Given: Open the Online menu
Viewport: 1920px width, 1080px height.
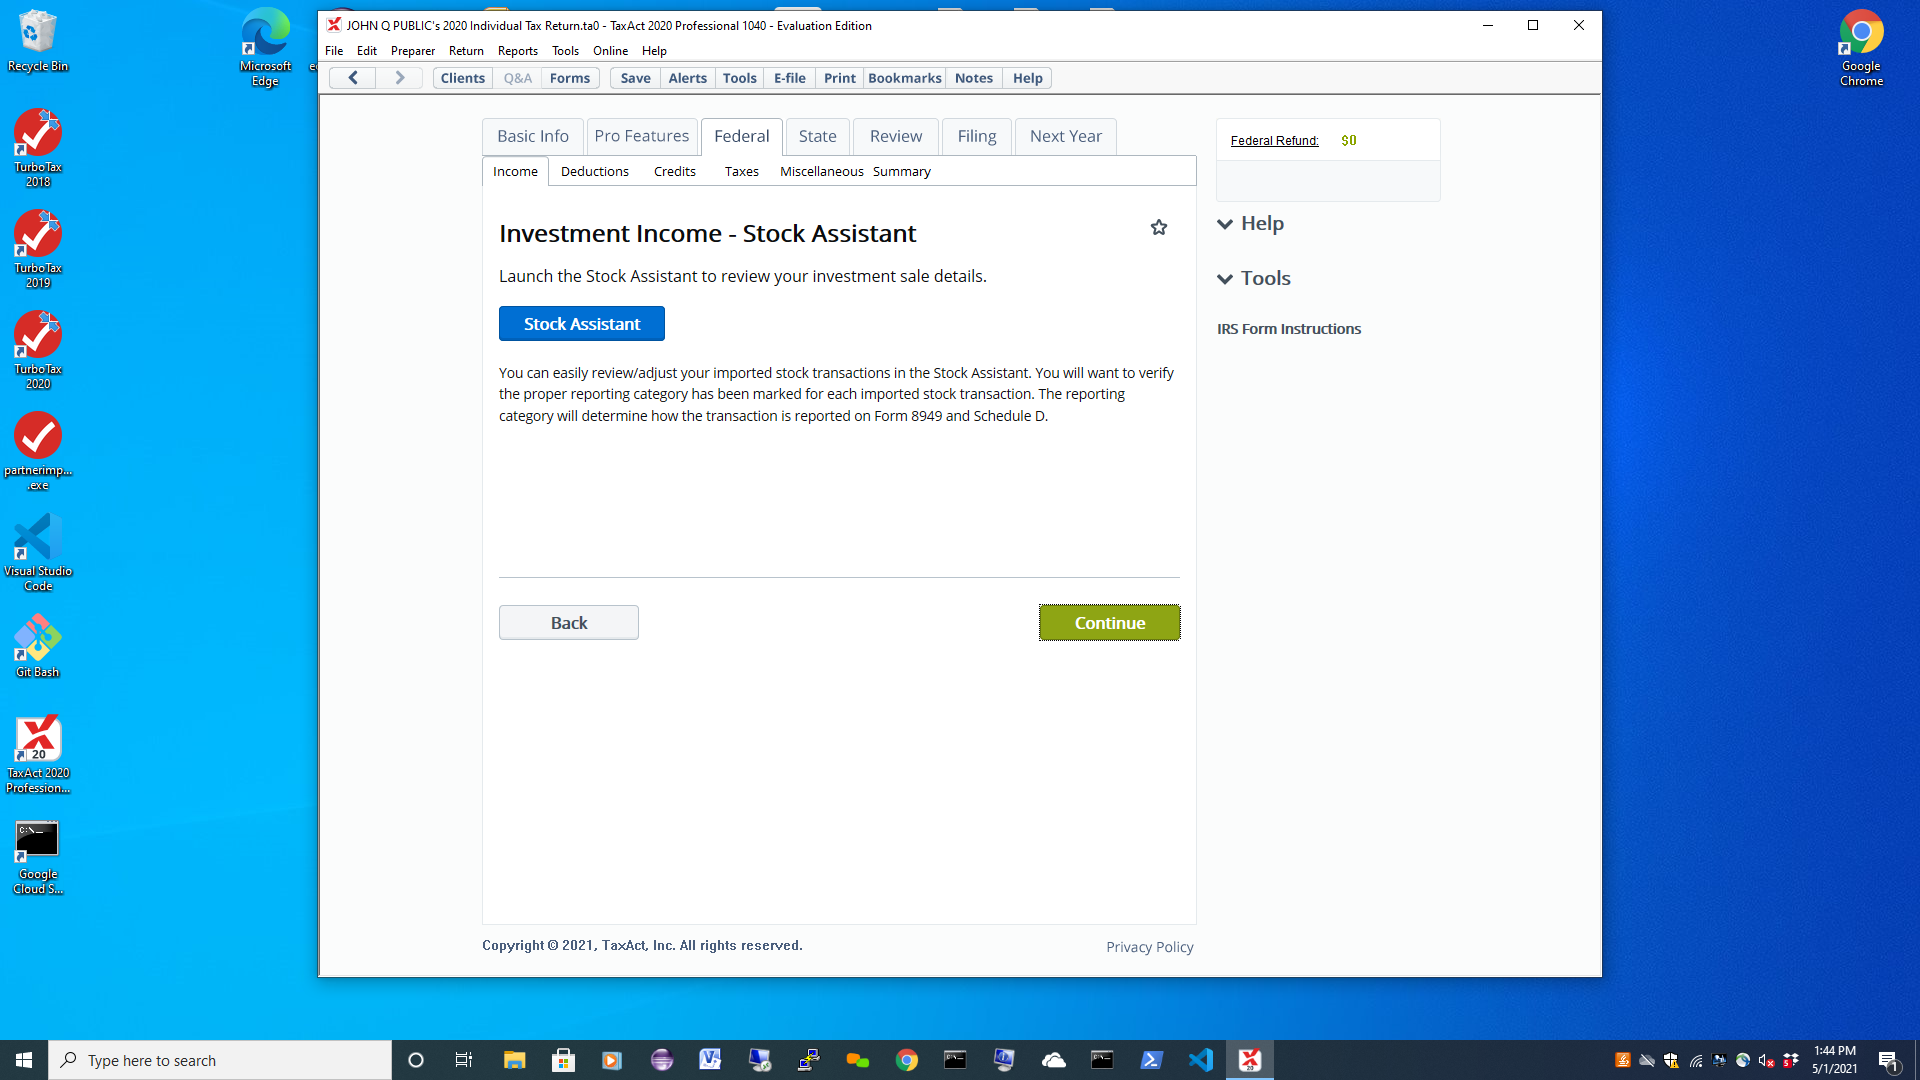Looking at the screenshot, I should click(x=610, y=51).
